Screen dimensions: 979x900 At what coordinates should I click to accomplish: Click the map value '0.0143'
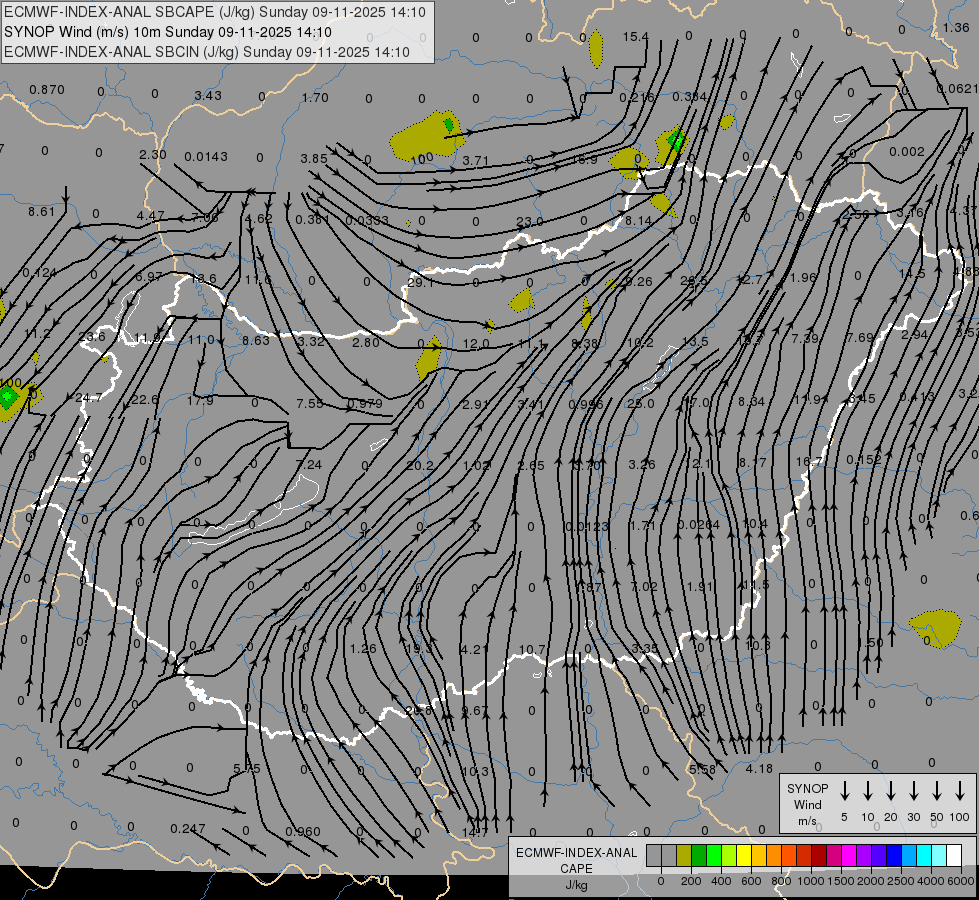point(206,157)
